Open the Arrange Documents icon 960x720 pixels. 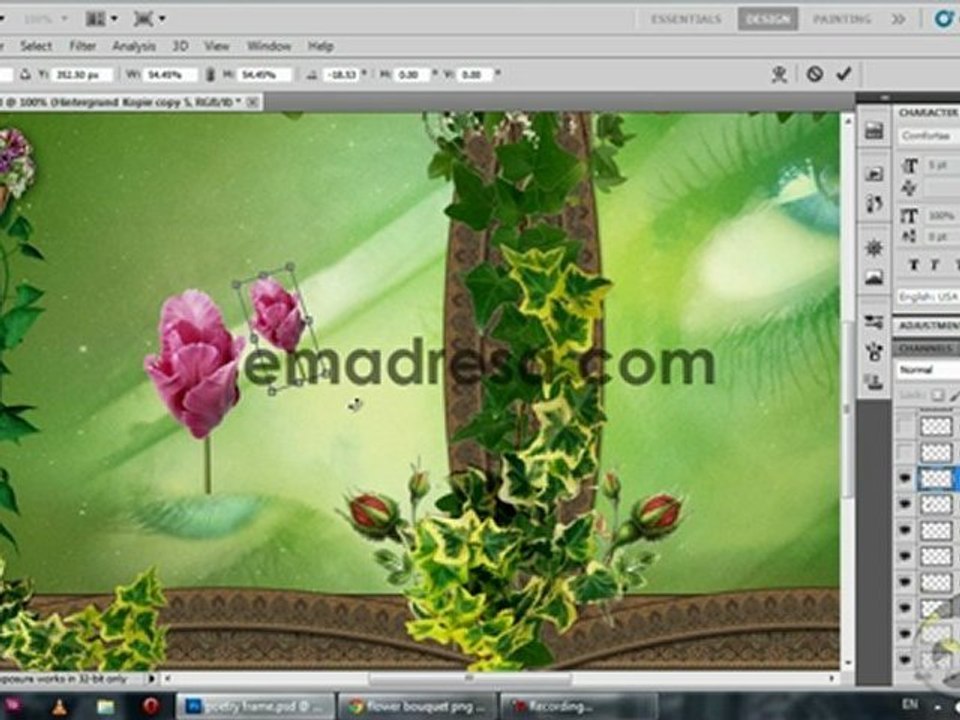click(95, 18)
